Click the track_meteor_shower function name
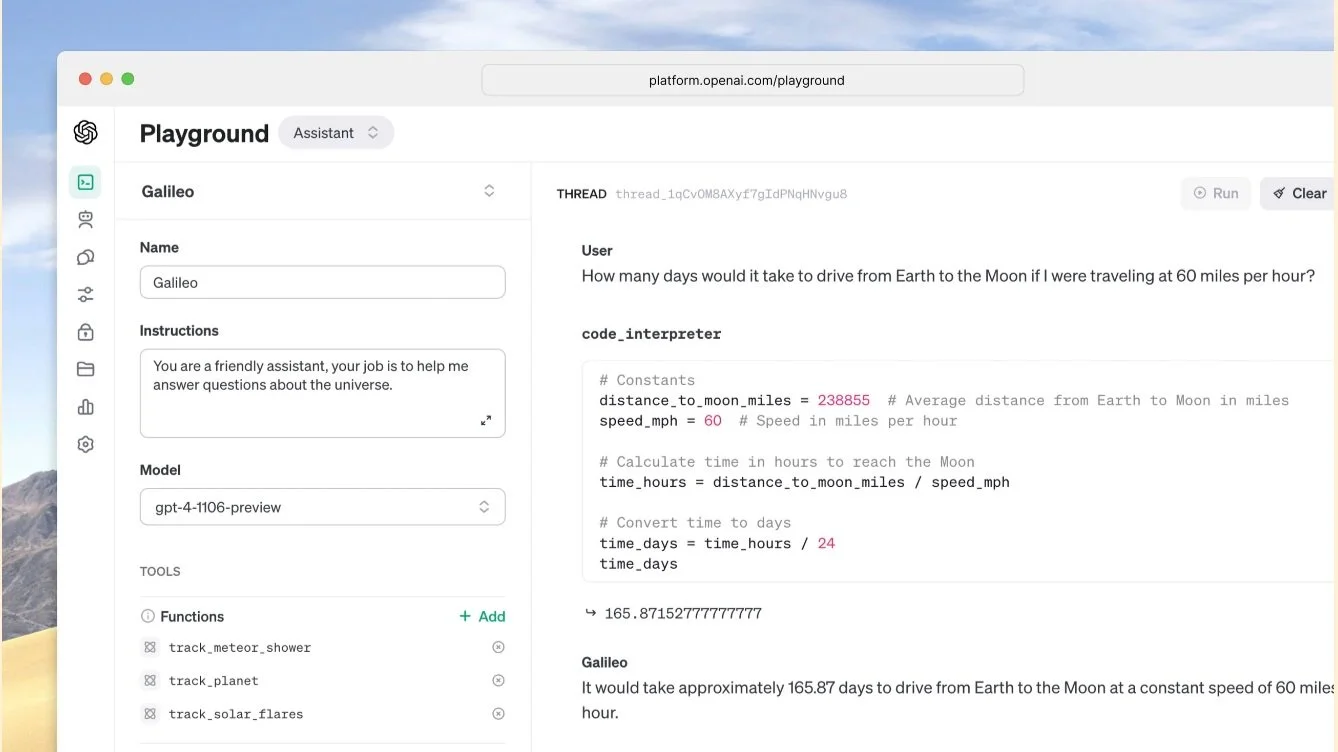 [240, 648]
